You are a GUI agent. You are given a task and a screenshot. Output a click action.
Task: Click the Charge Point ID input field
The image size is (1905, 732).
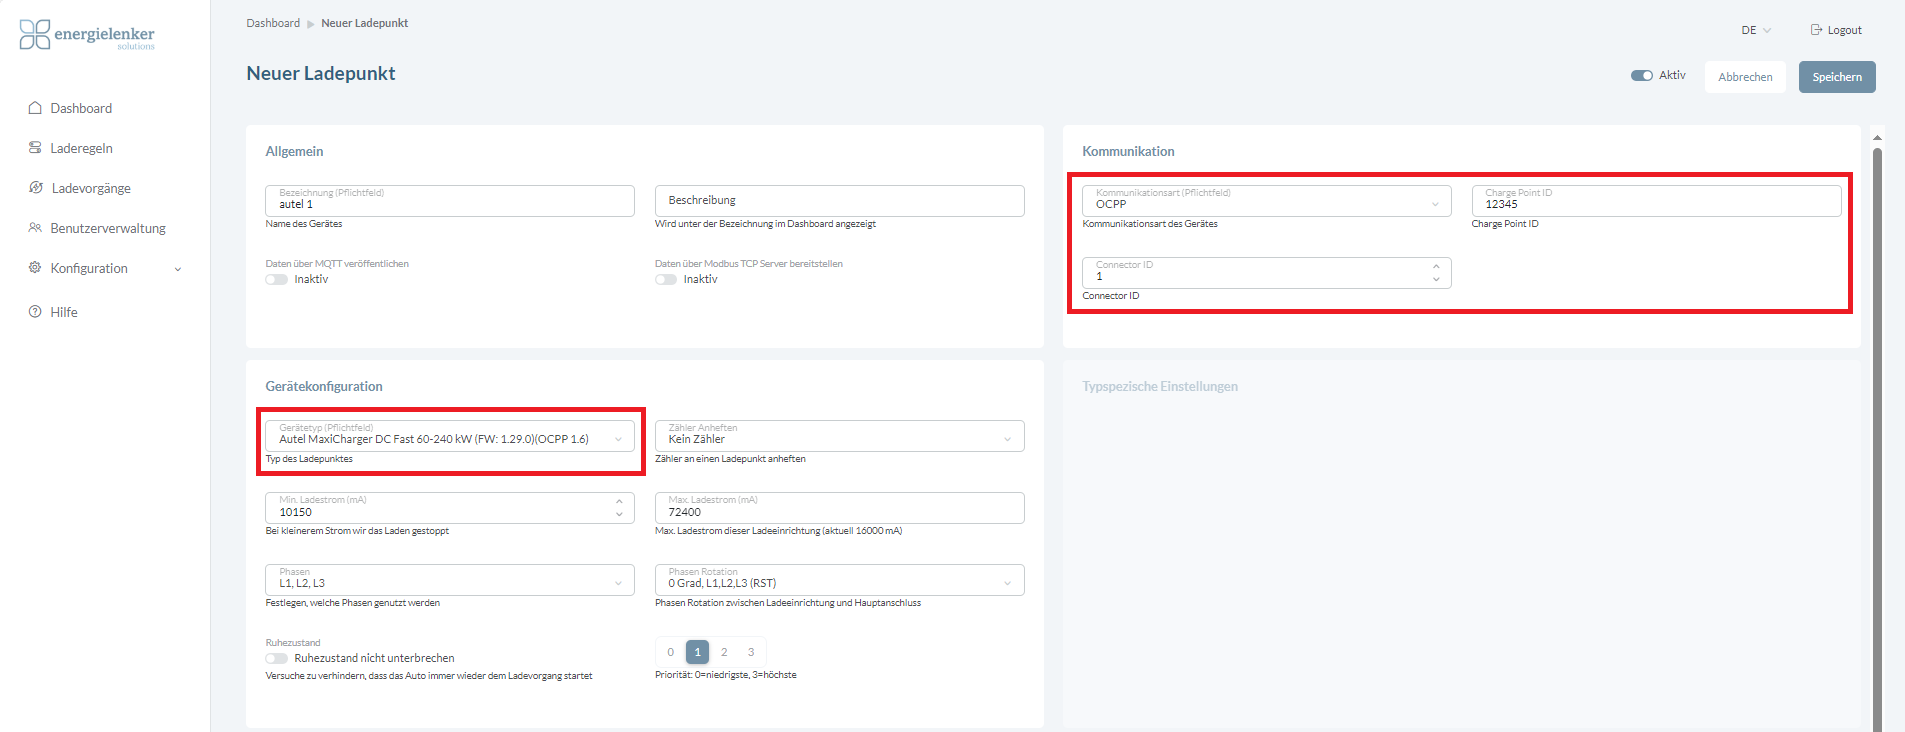tap(1655, 203)
